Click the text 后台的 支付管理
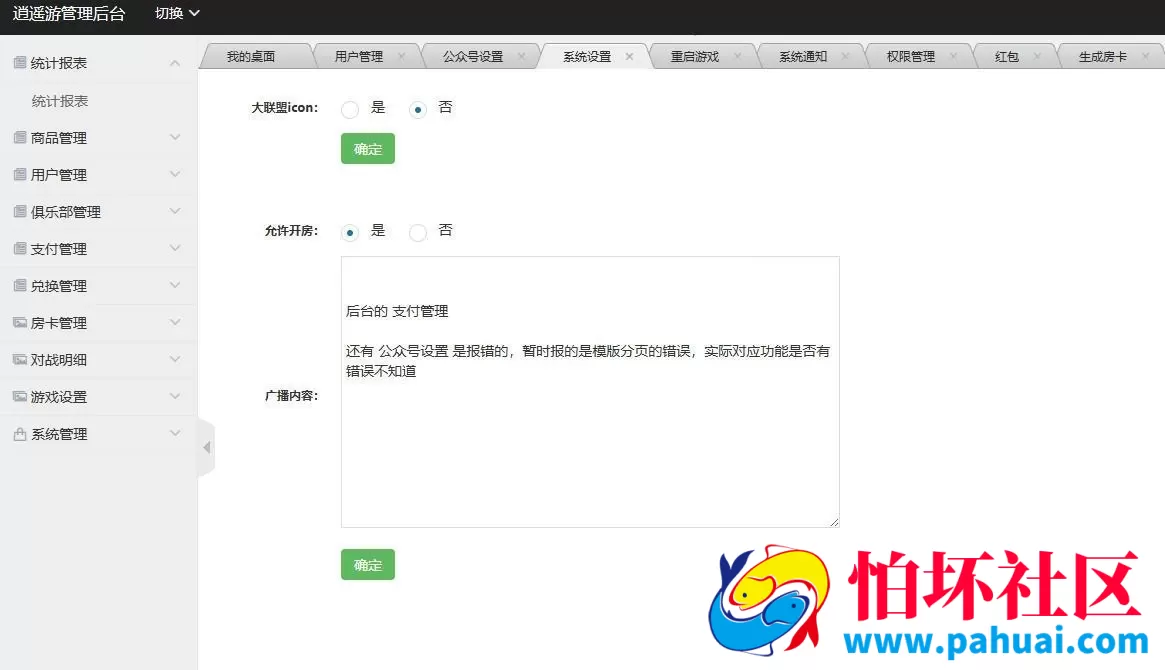Viewport: 1165px width, 670px height. pyautogui.click(x=397, y=311)
